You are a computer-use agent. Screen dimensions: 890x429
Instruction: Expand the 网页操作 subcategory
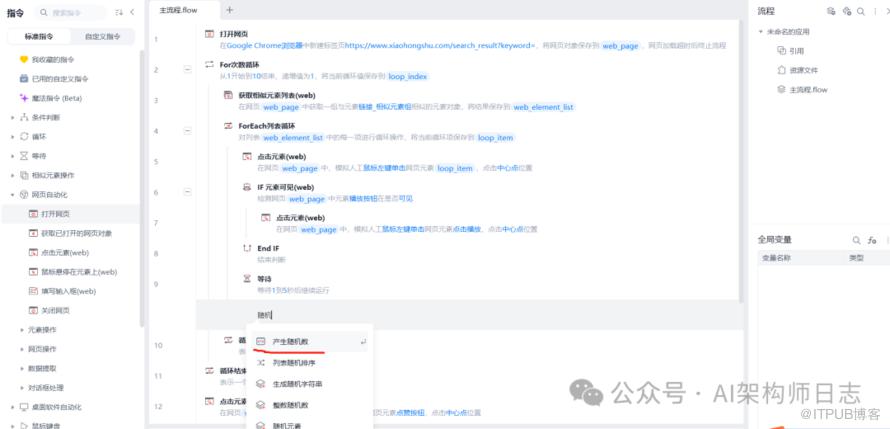point(22,349)
